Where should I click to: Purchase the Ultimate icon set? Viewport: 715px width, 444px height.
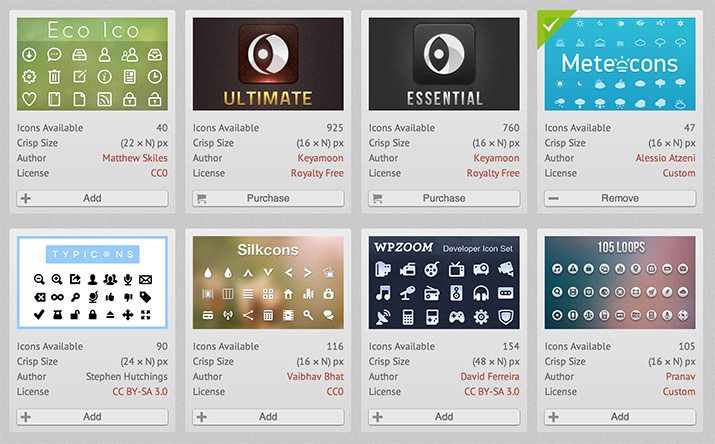point(268,198)
